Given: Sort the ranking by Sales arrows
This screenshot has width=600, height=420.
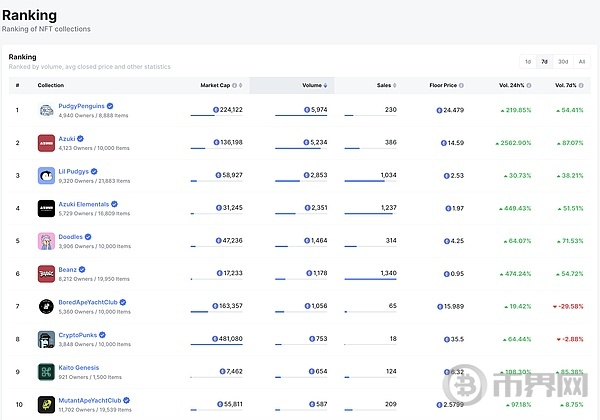Looking at the screenshot, I should pos(395,85).
